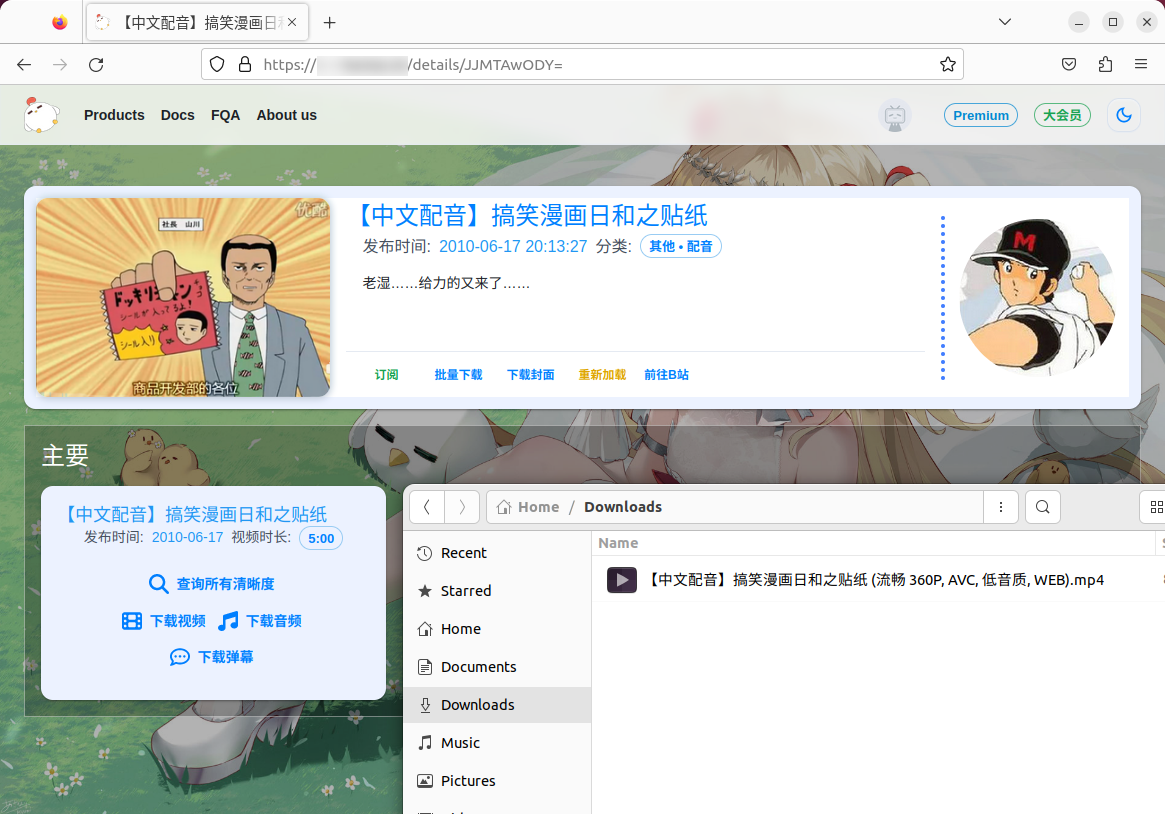
Task: Select Home in the Files sidebar
Action: (x=497, y=629)
